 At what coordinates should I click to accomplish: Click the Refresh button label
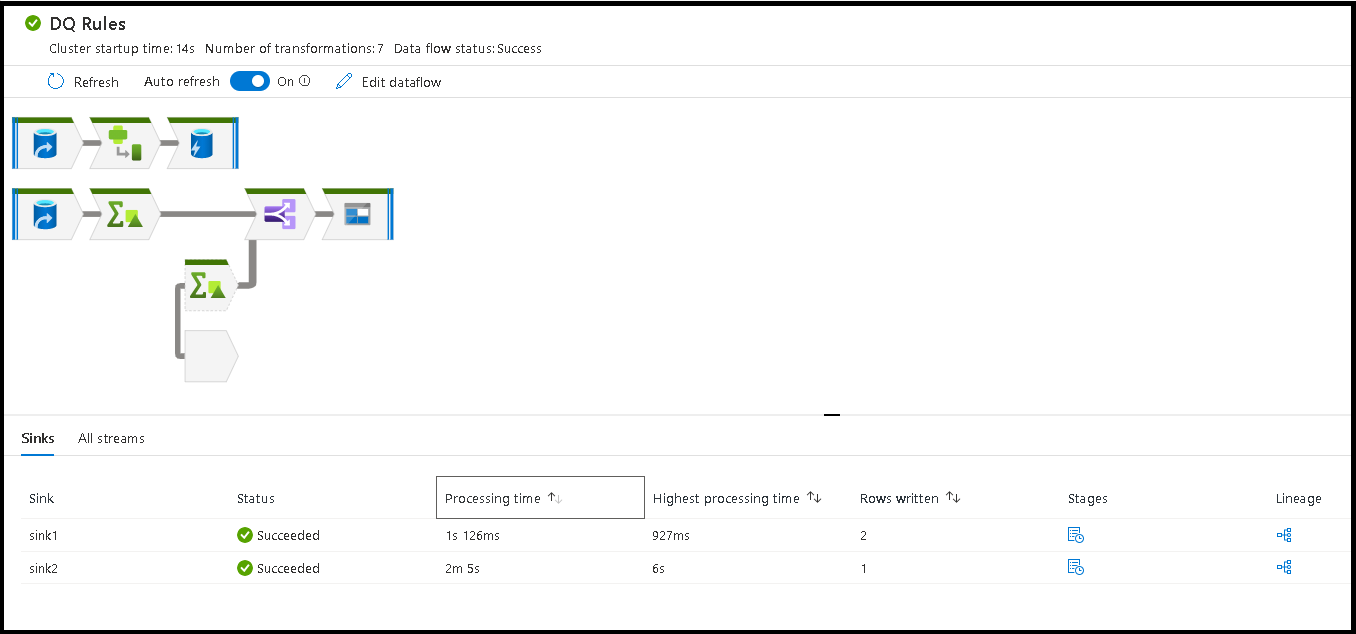[x=94, y=81]
